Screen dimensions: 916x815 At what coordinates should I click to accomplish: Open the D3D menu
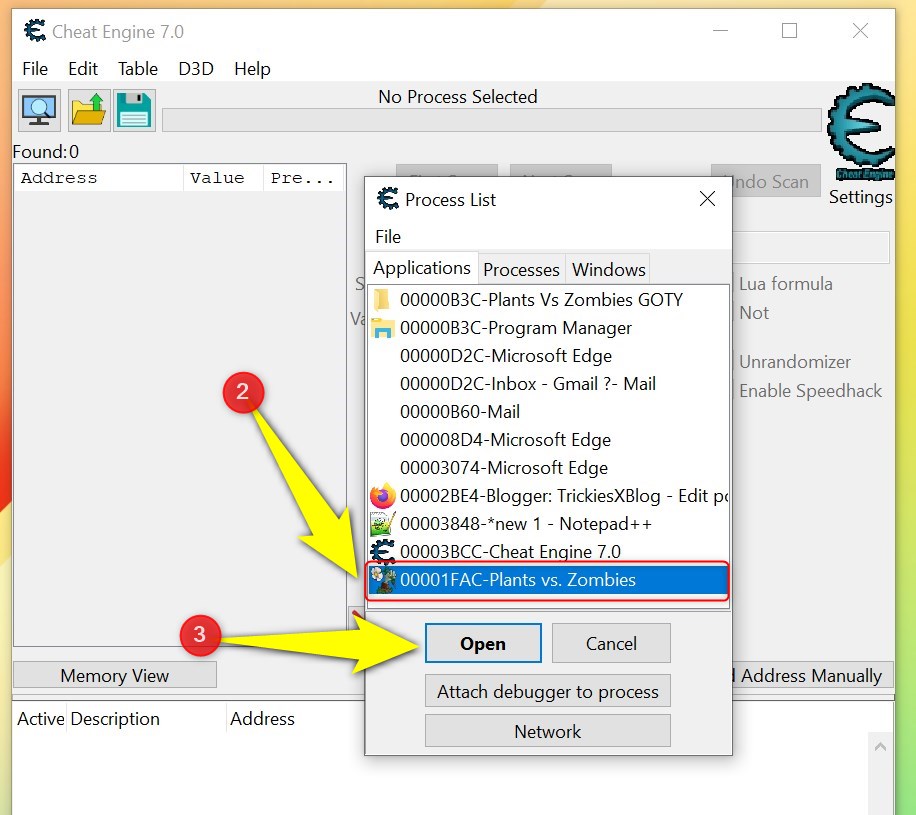pos(196,69)
